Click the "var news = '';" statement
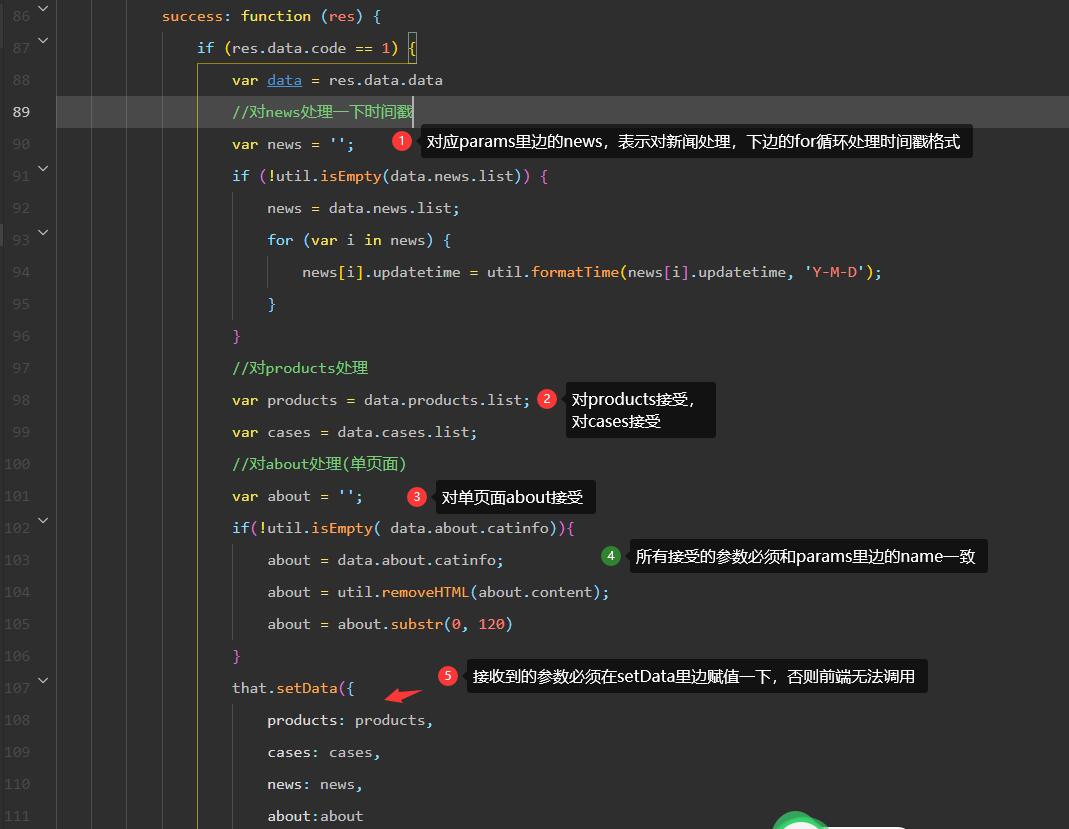Viewport: 1069px width, 829px height. pos(293,145)
